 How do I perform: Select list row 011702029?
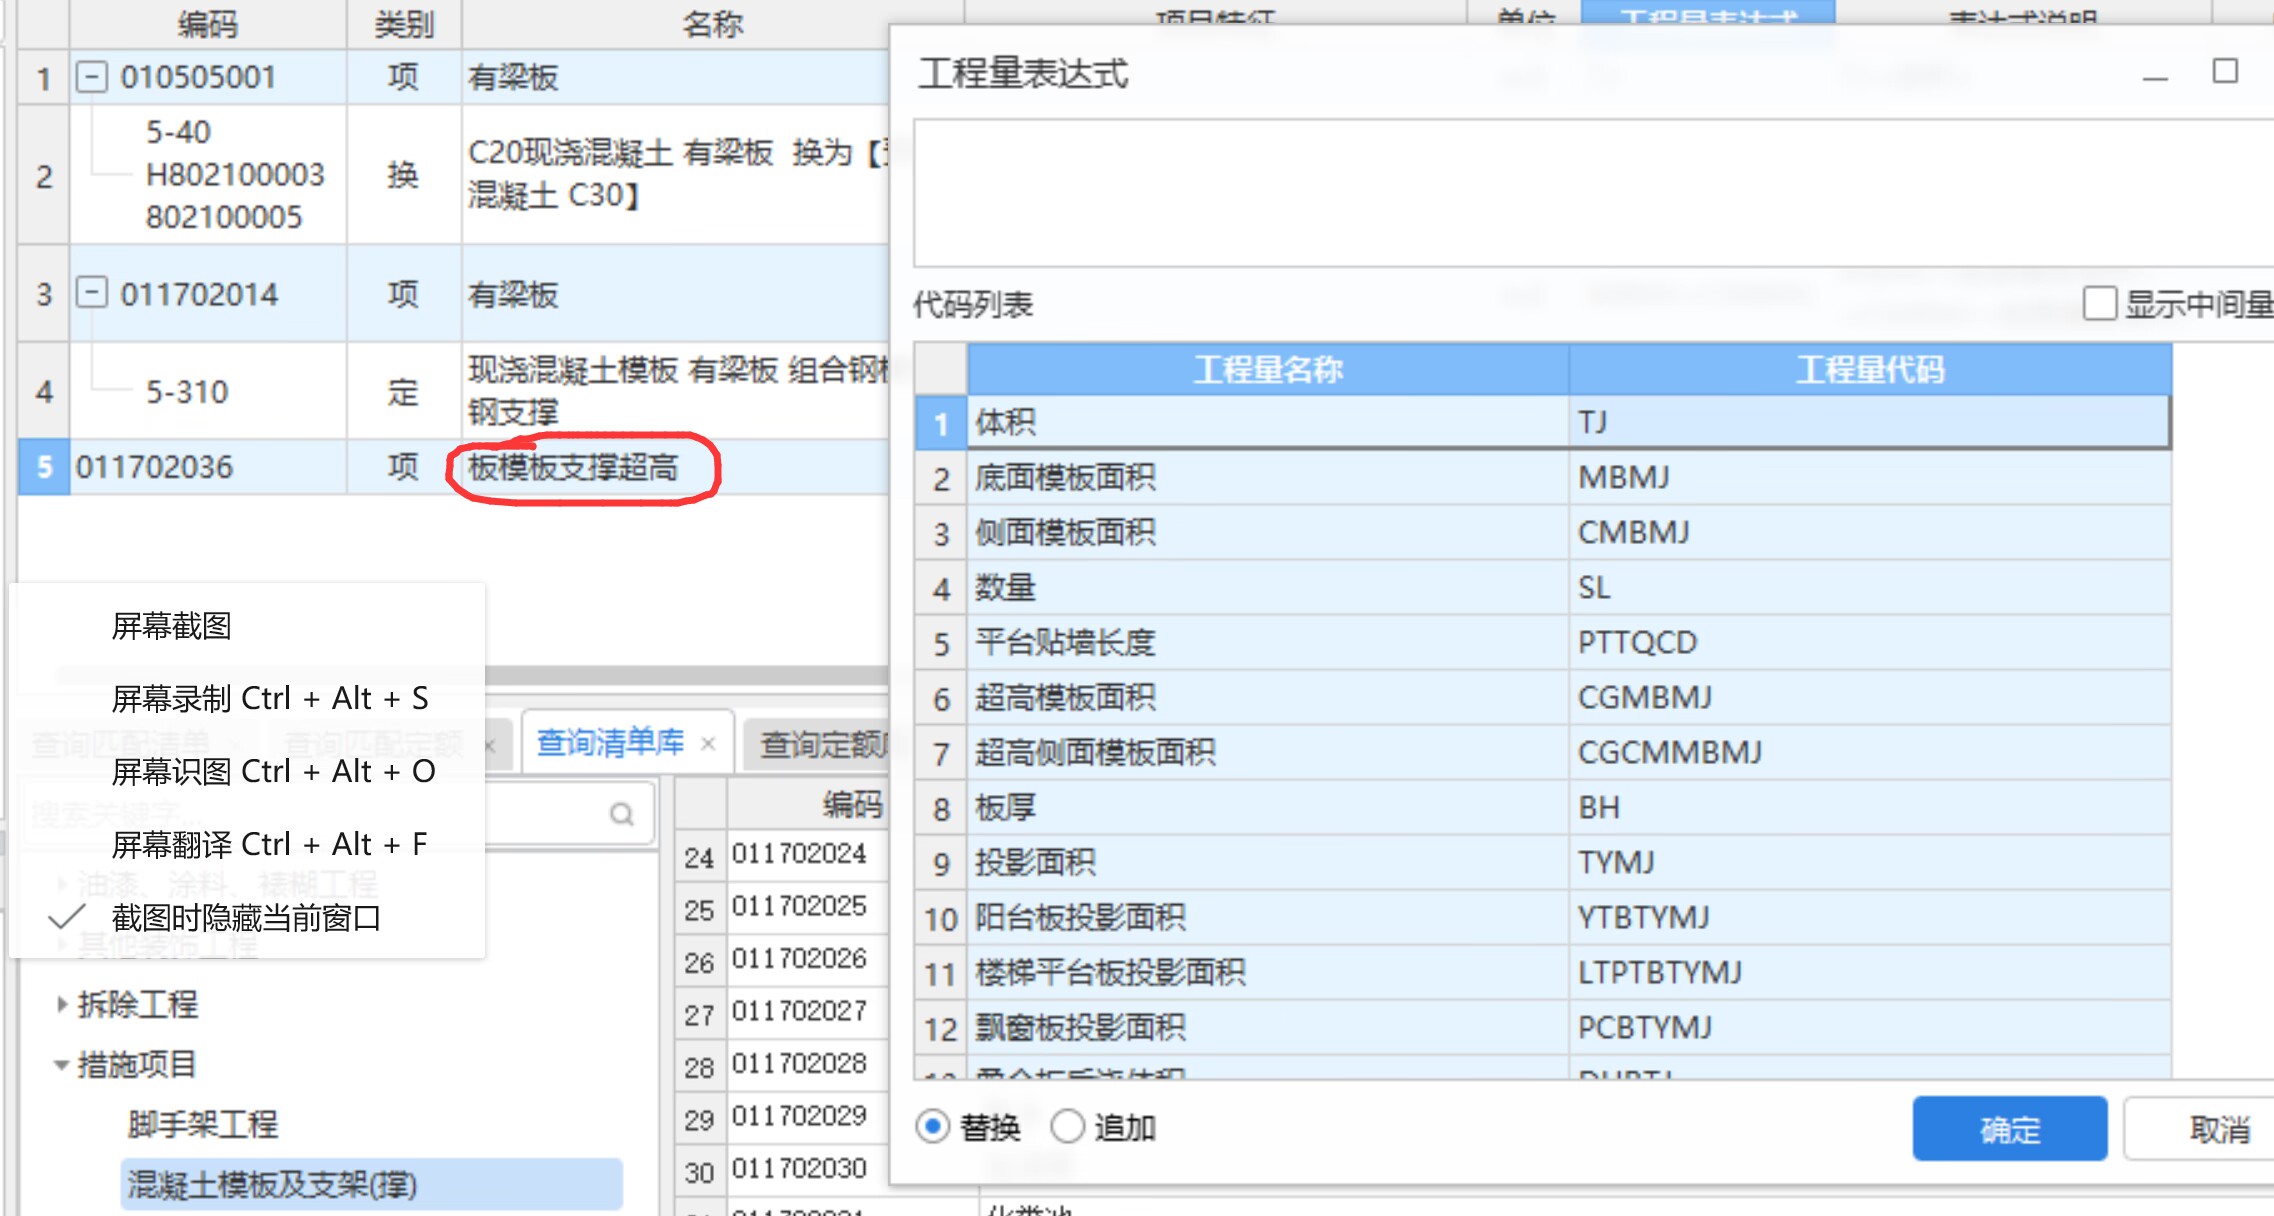click(x=782, y=1118)
